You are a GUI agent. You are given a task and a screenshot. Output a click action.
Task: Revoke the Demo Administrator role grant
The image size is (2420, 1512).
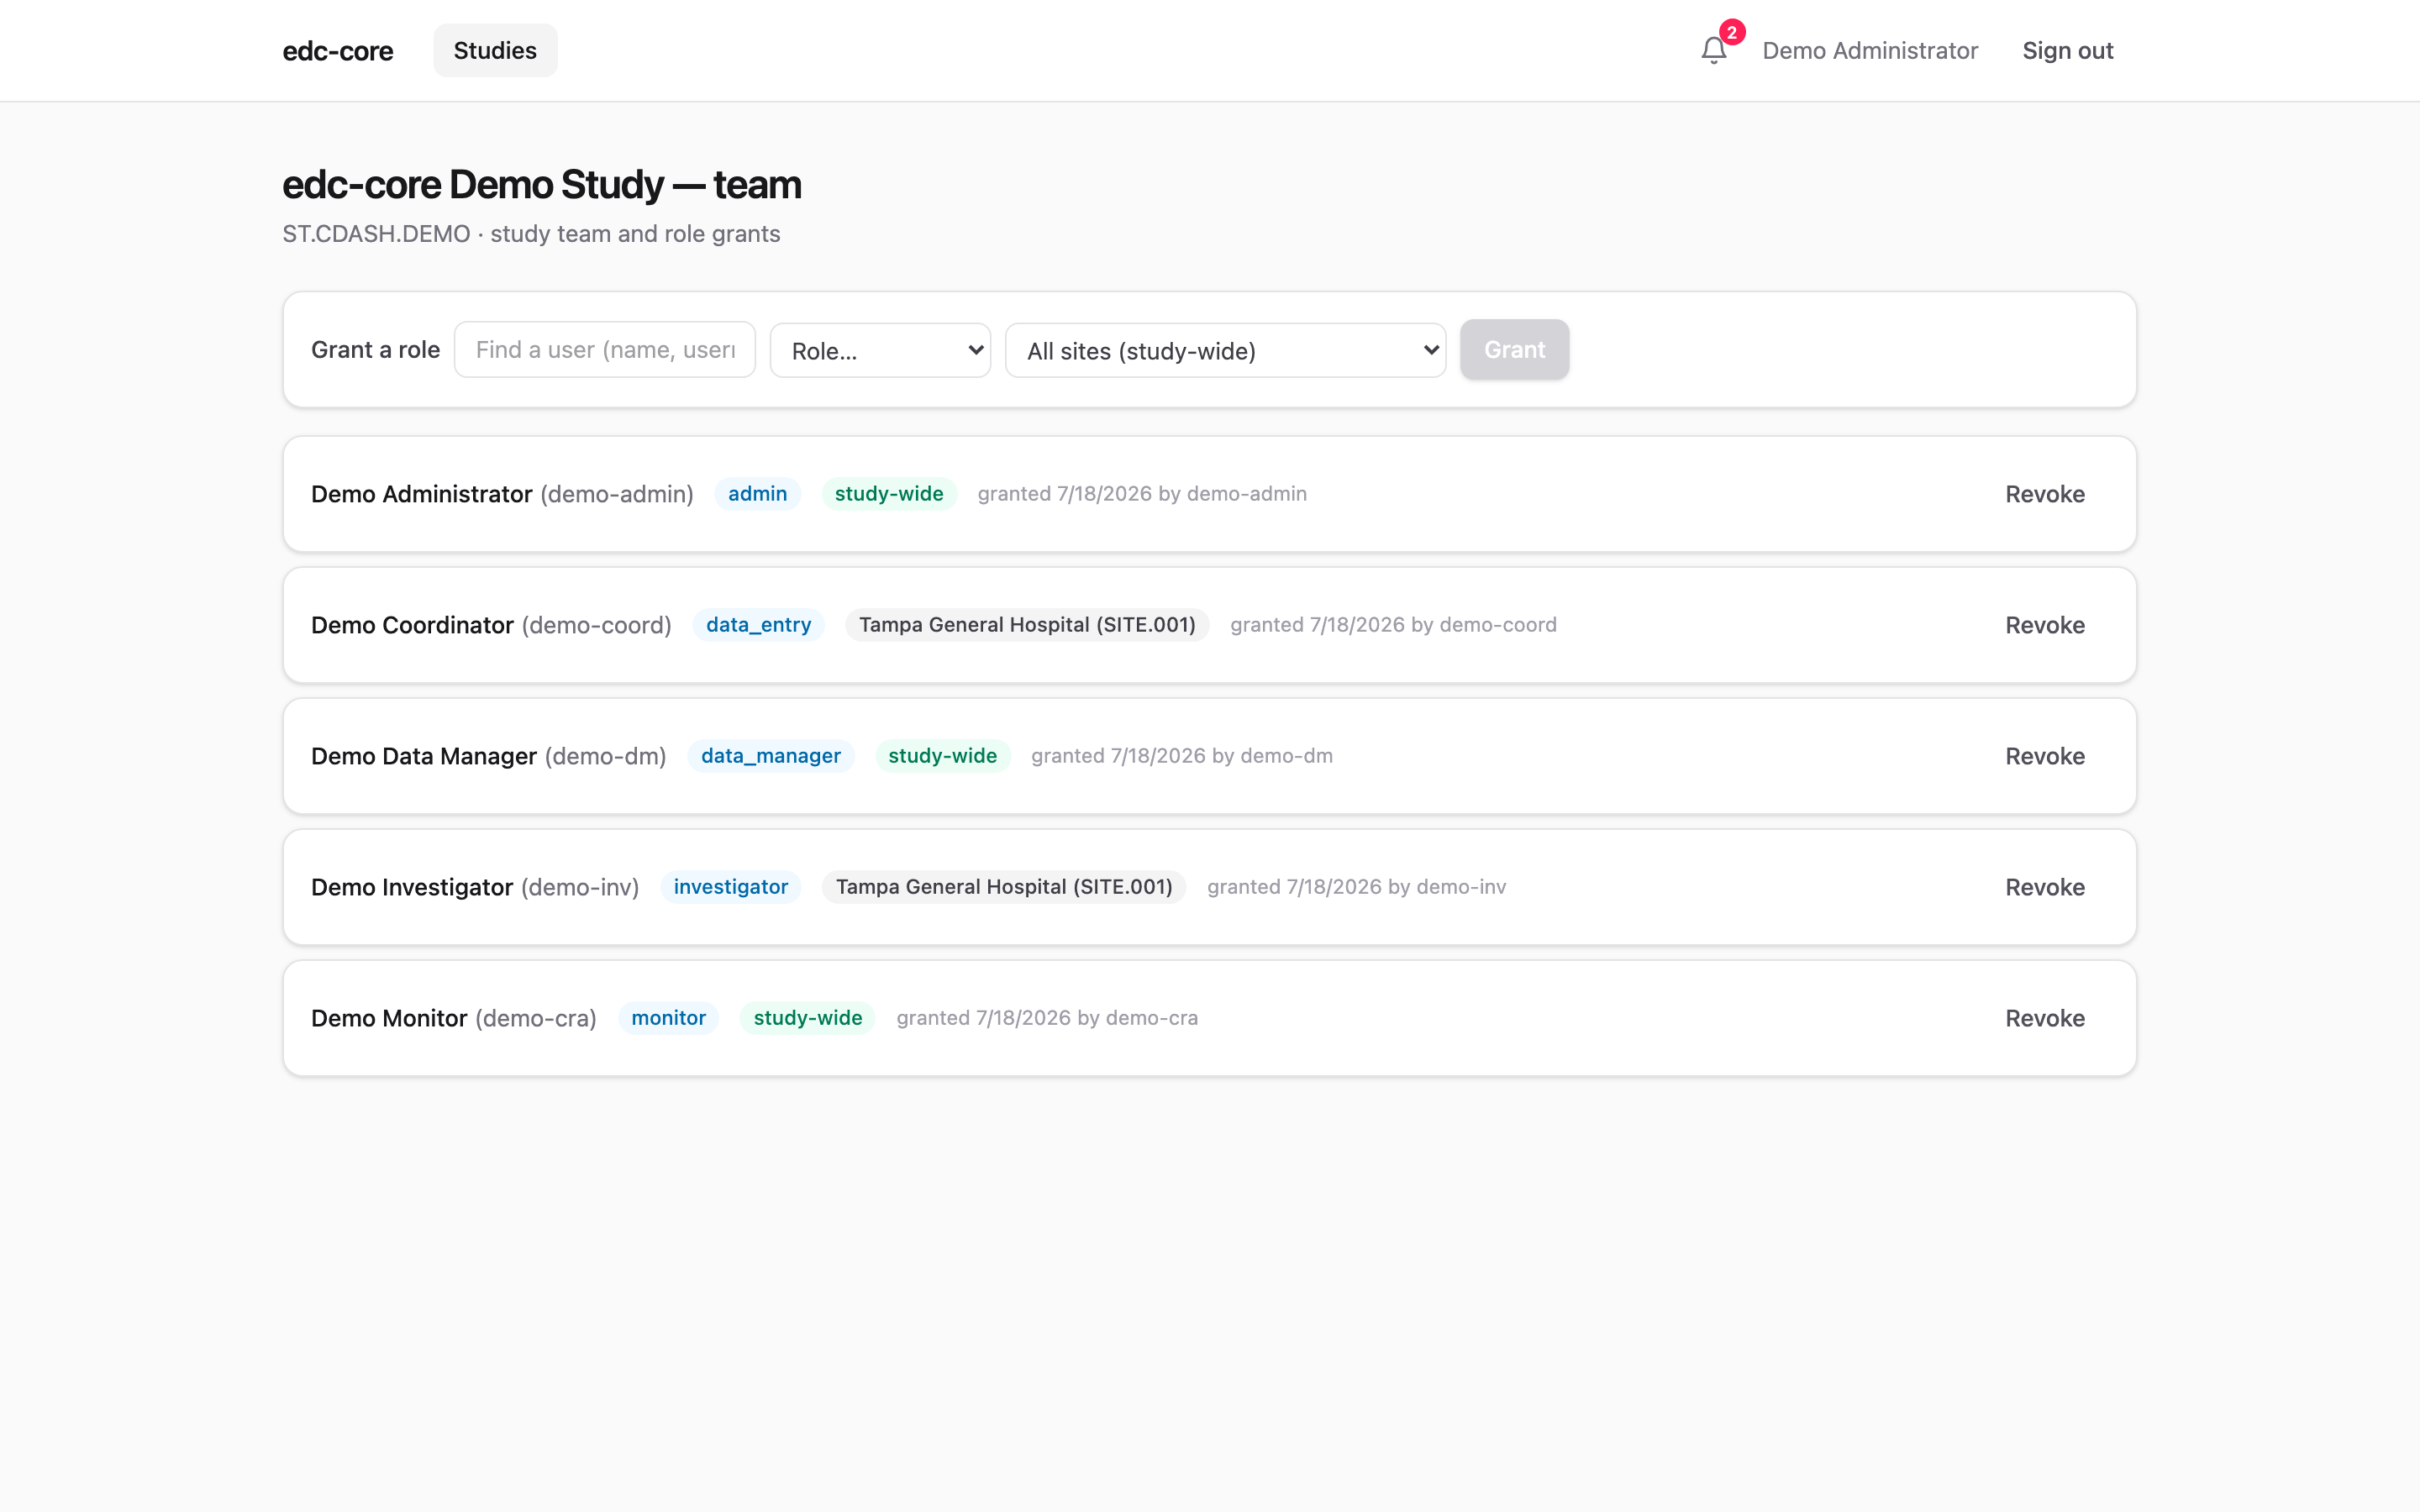2044,494
